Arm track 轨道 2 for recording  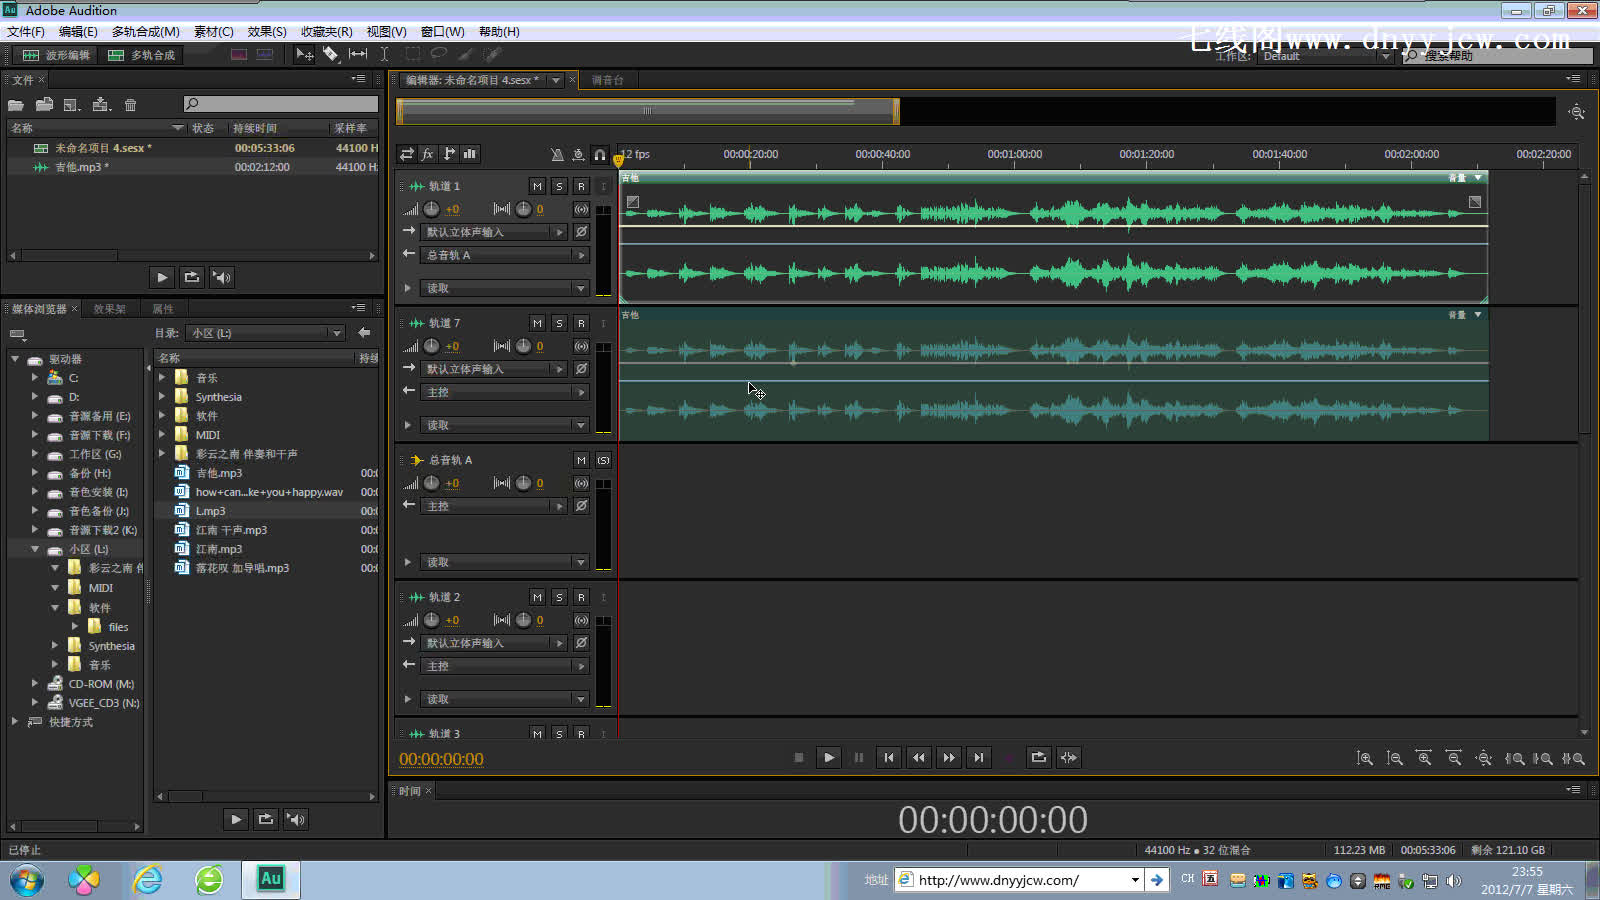(581, 597)
